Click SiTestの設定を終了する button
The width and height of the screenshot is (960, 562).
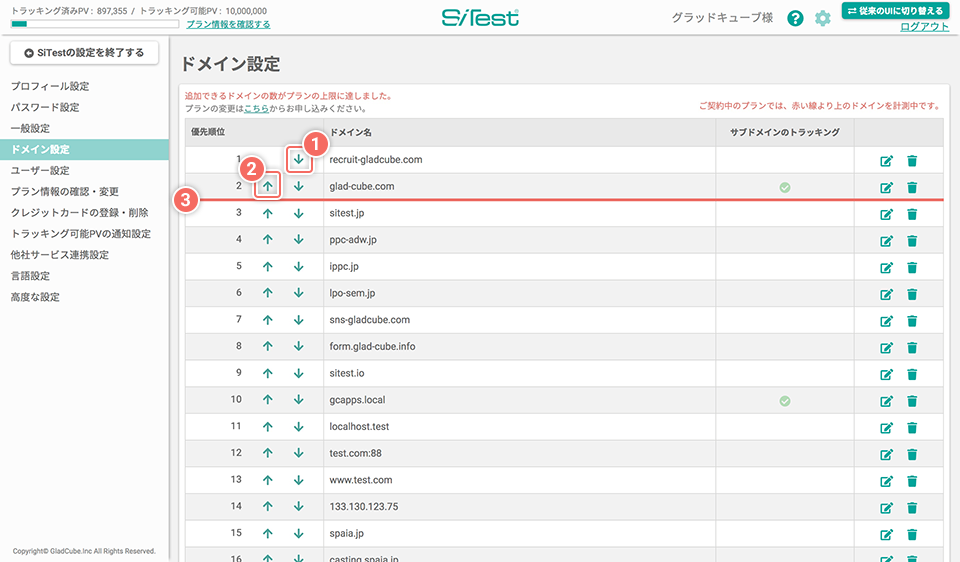pos(84,53)
